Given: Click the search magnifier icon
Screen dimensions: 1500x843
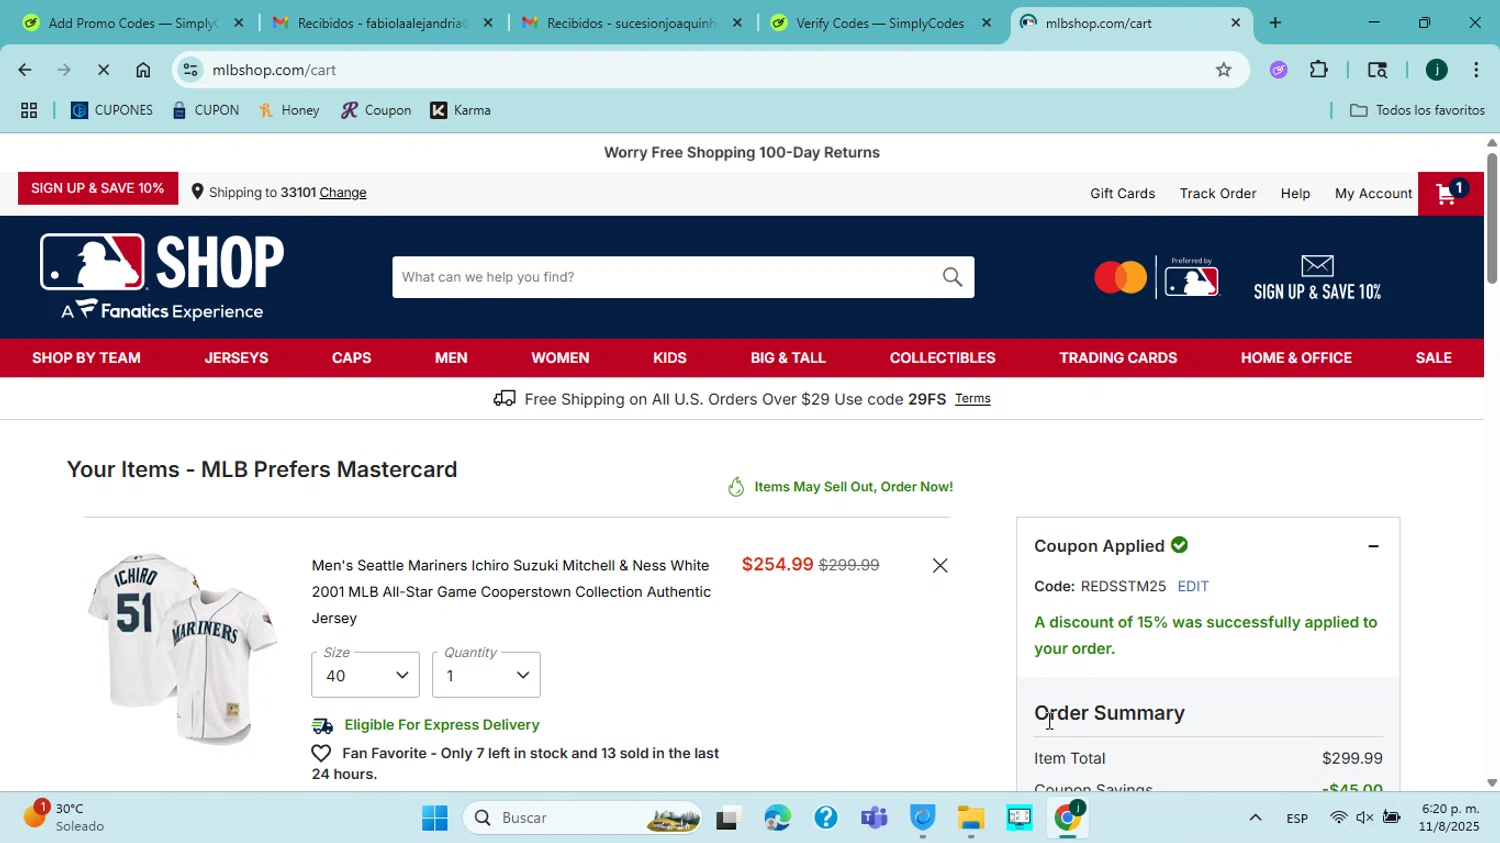Looking at the screenshot, I should click(952, 277).
